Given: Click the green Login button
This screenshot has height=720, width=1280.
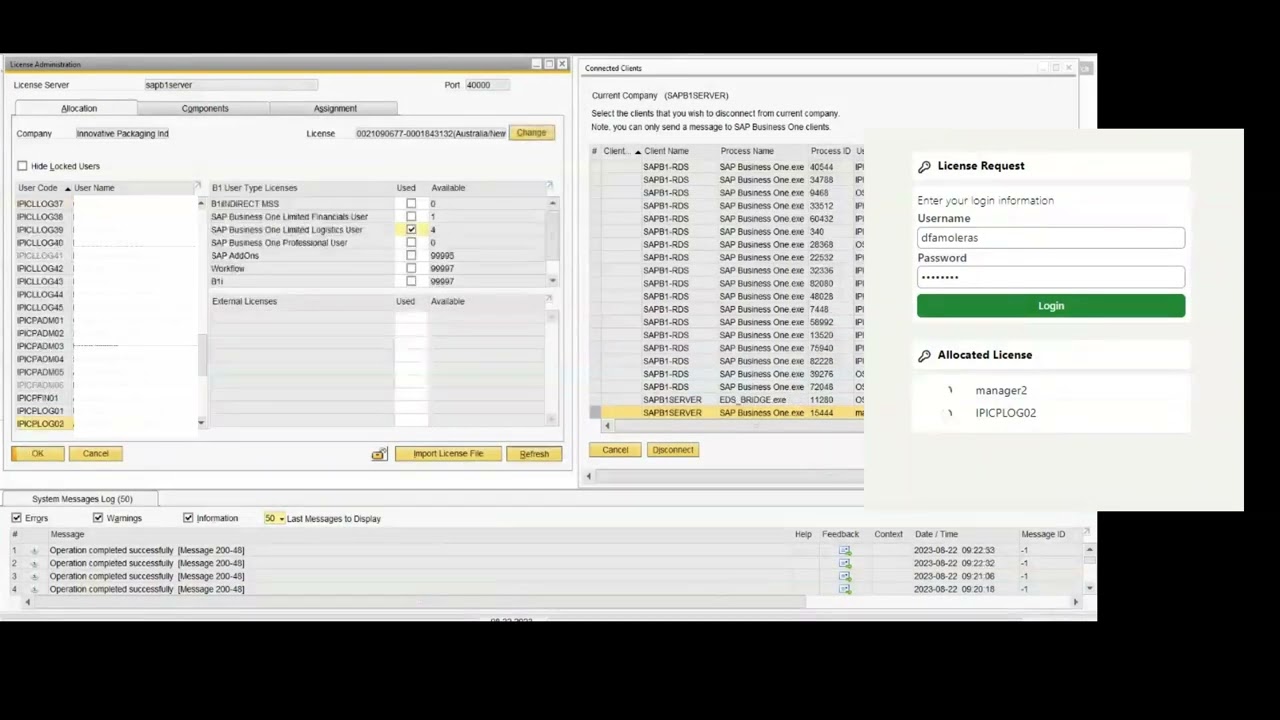Looking at the screenshot, I should pos(1051,306).
